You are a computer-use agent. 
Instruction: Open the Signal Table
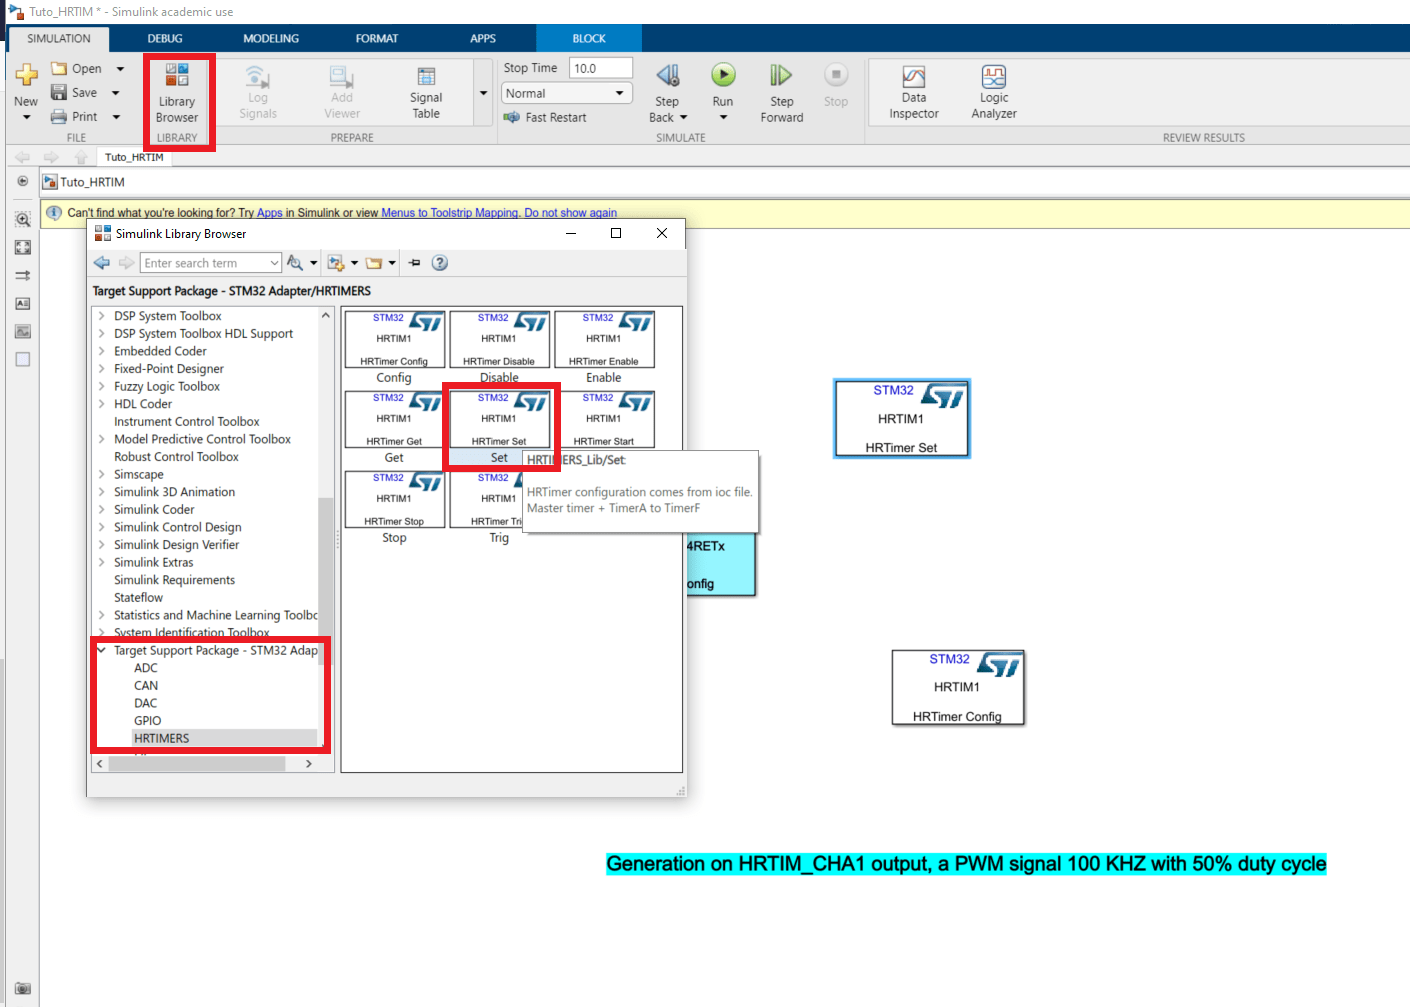426,91
